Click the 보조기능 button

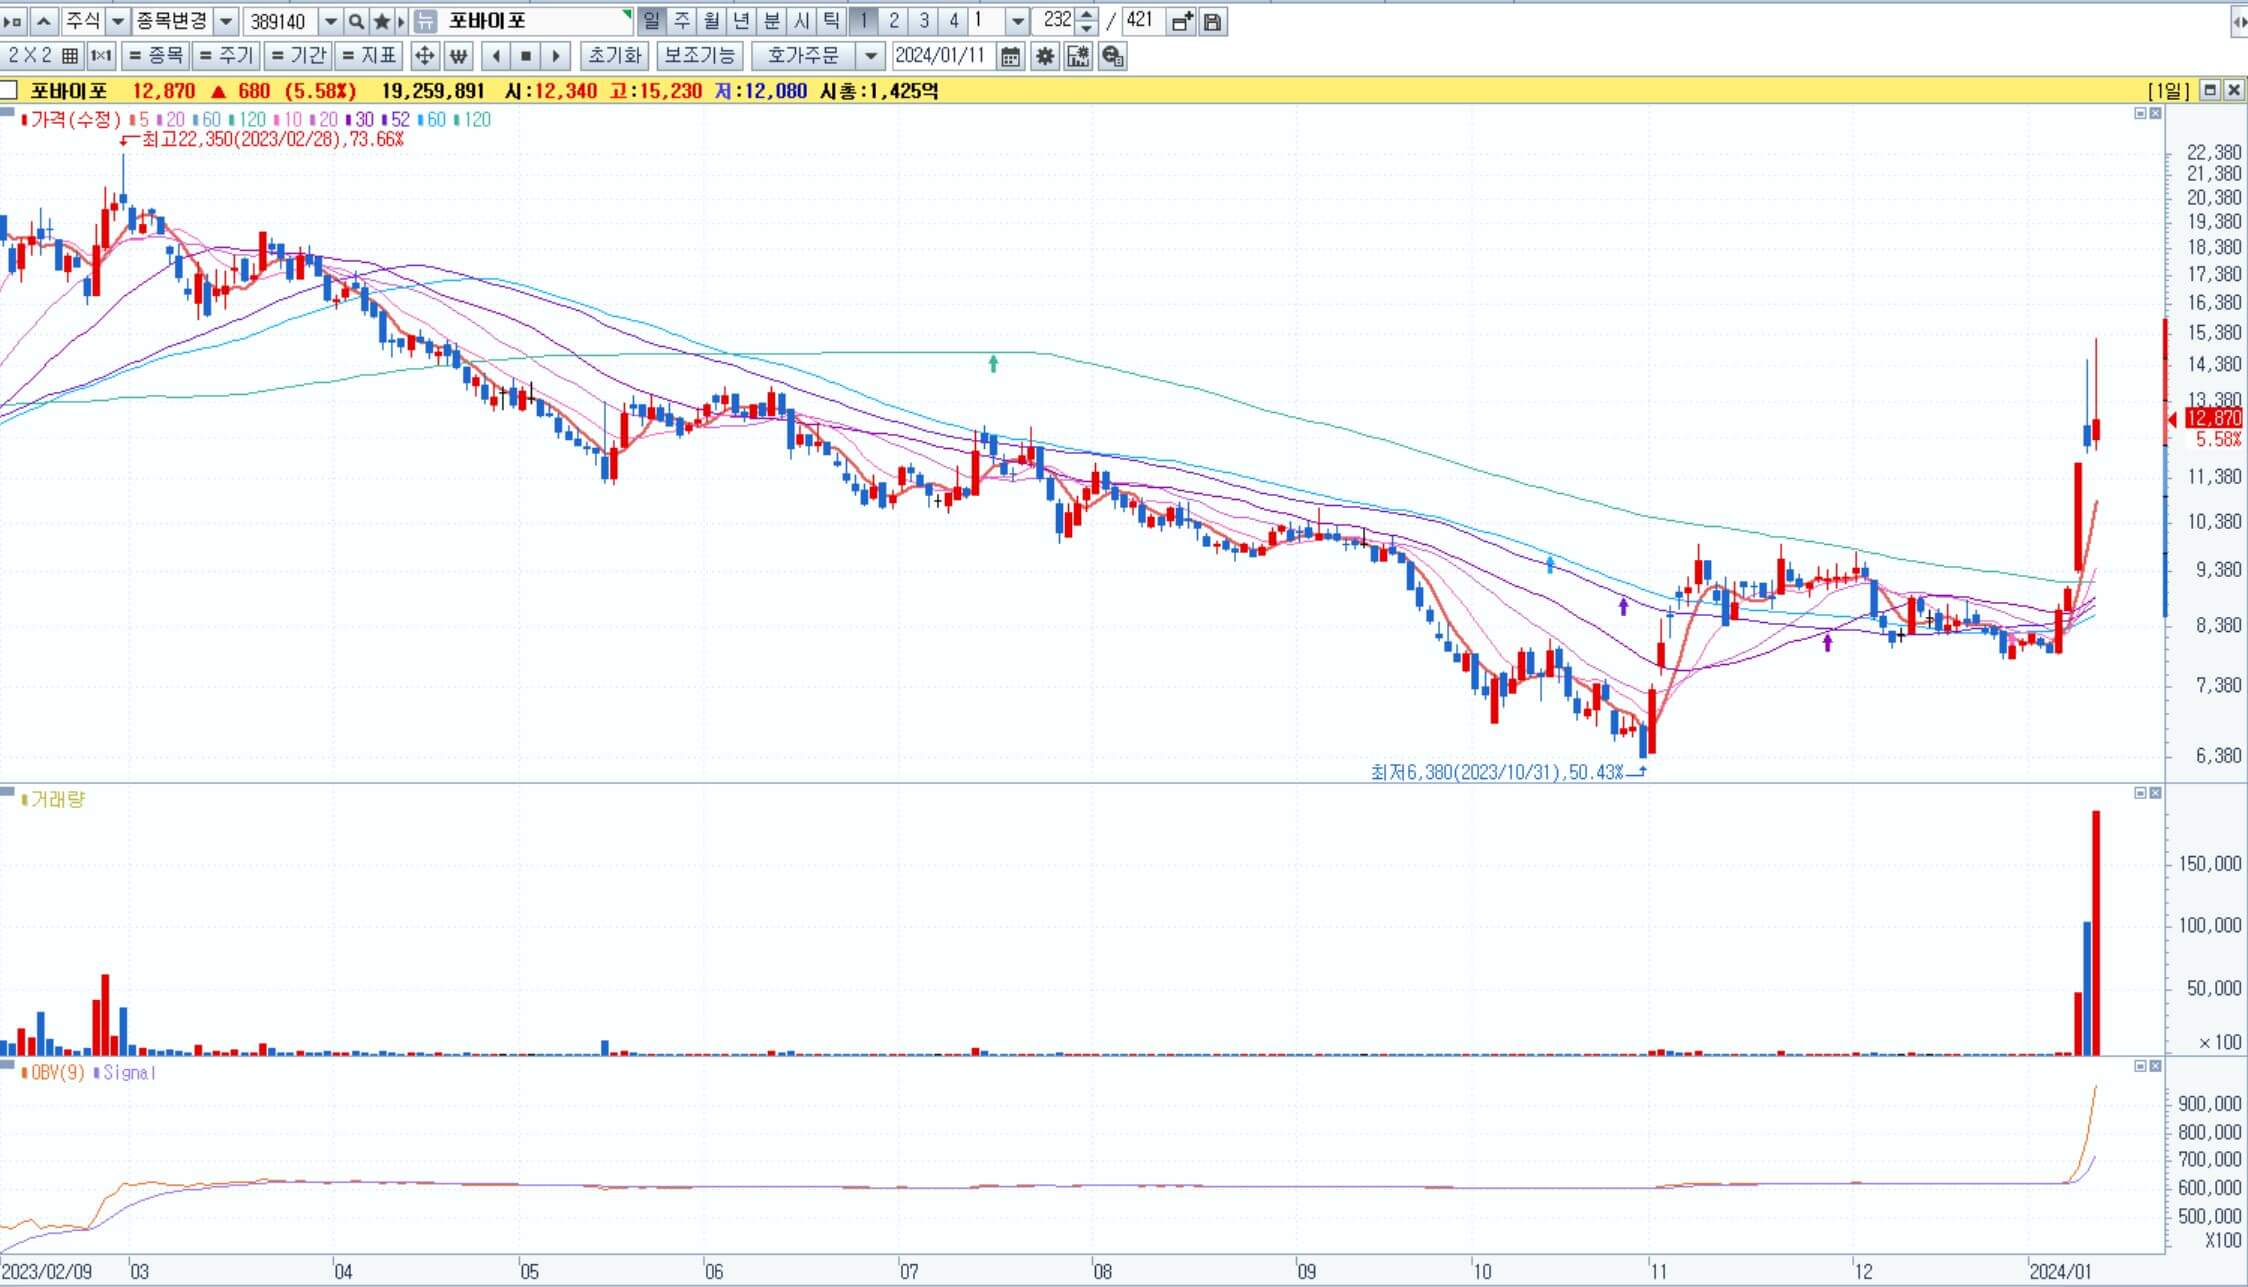699,56
